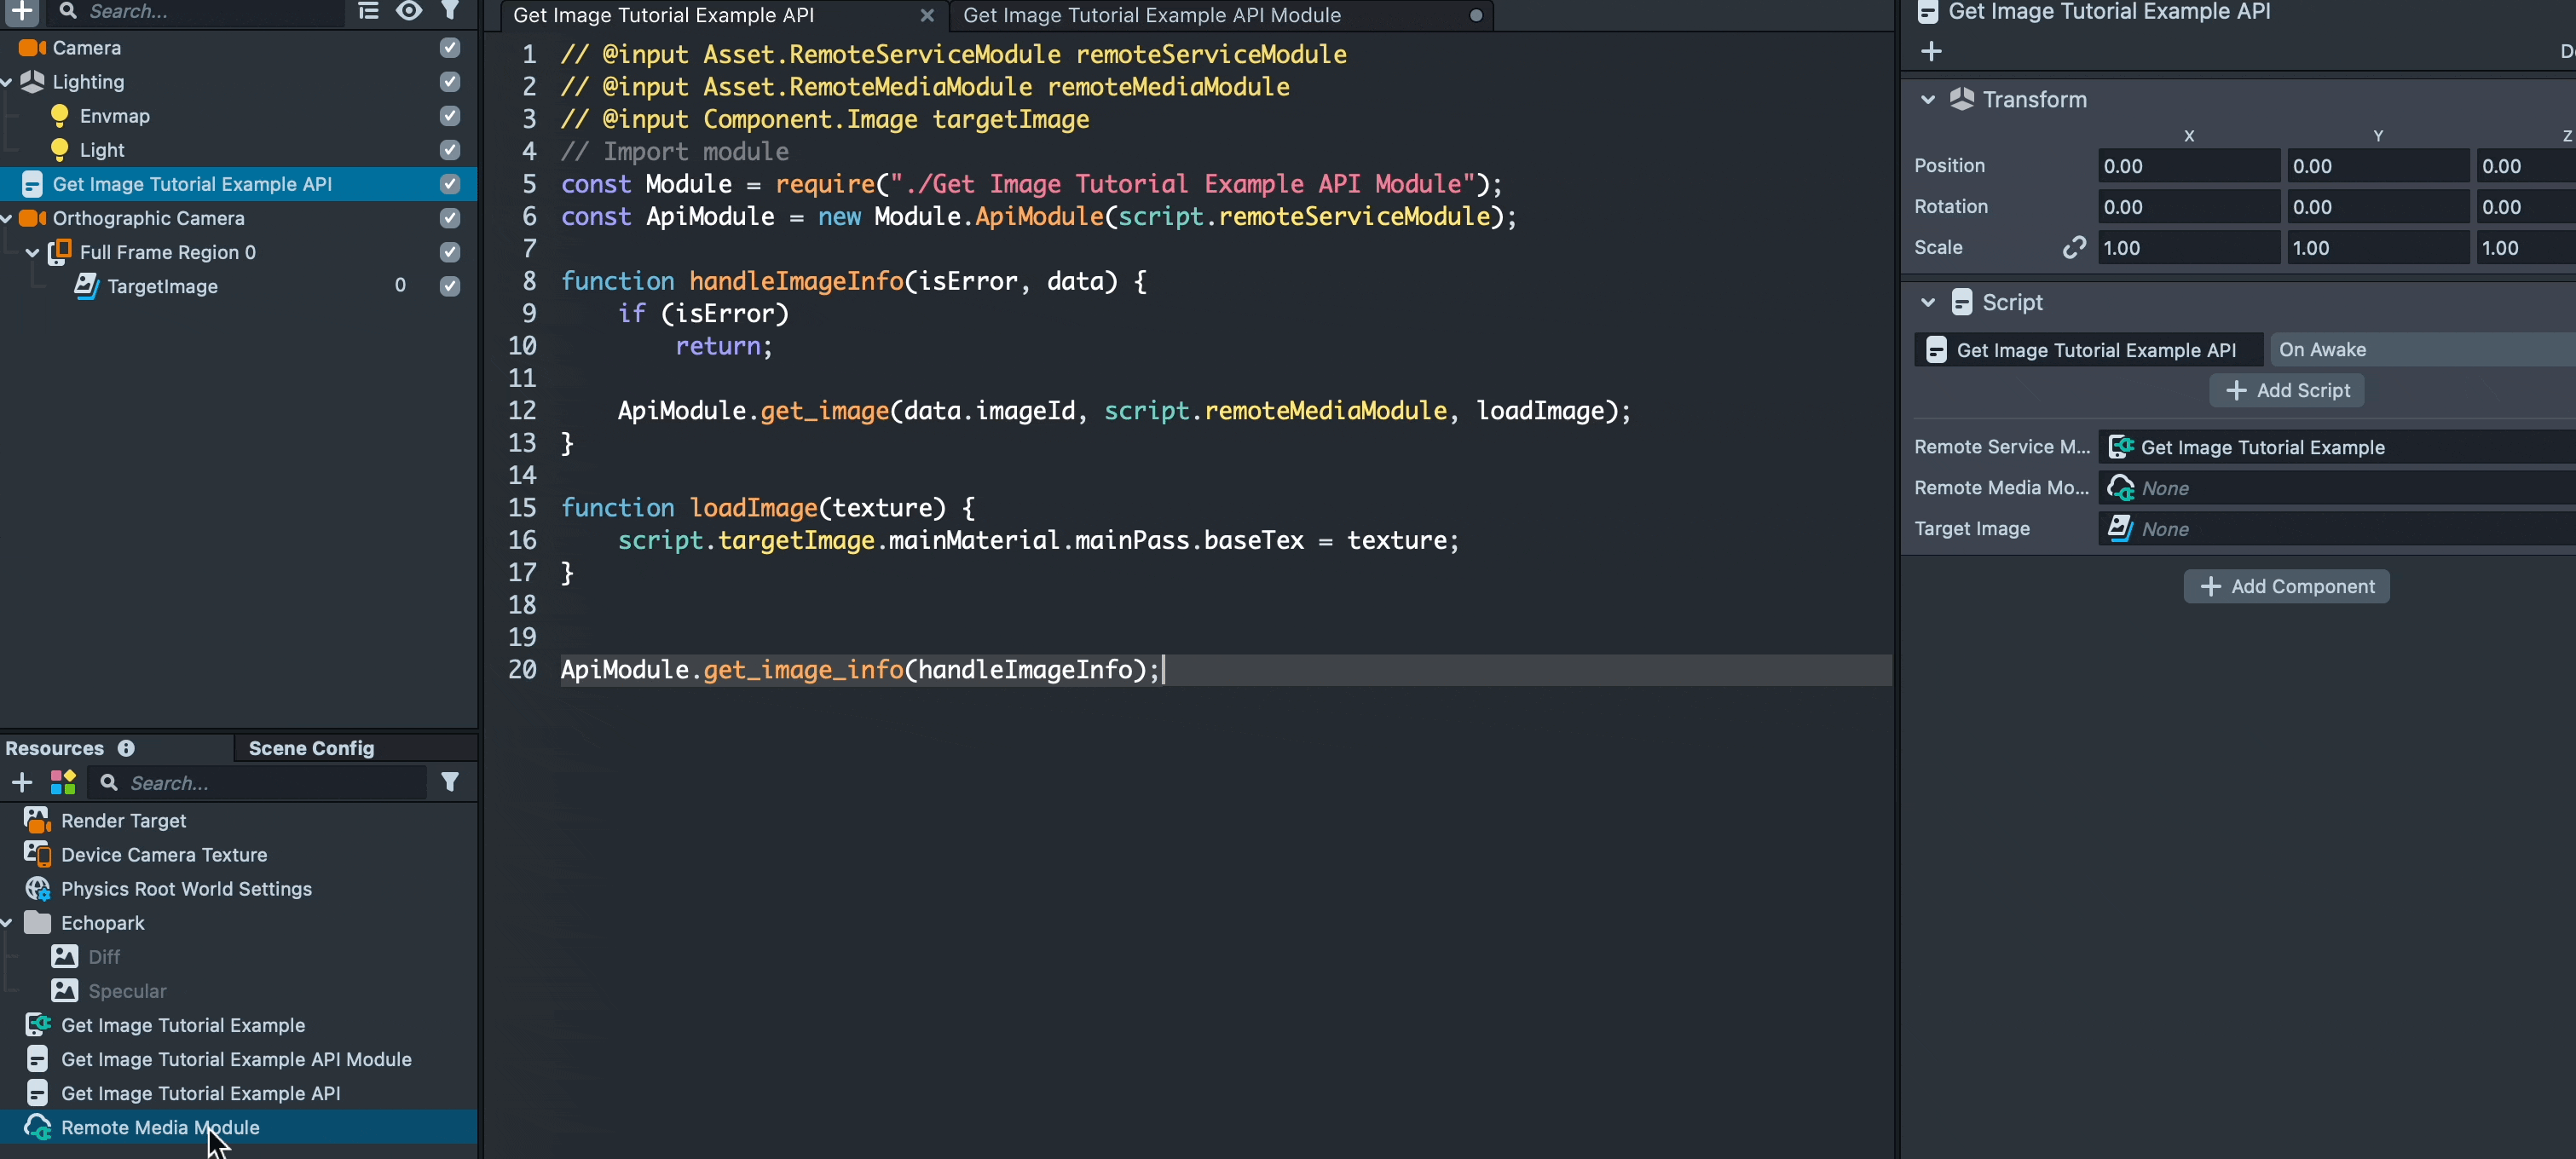This screenshot has height=1159, width=2576.
Task: Switch to Get Image Tutorial Example API Module tab
Action: click(1152, 15)
